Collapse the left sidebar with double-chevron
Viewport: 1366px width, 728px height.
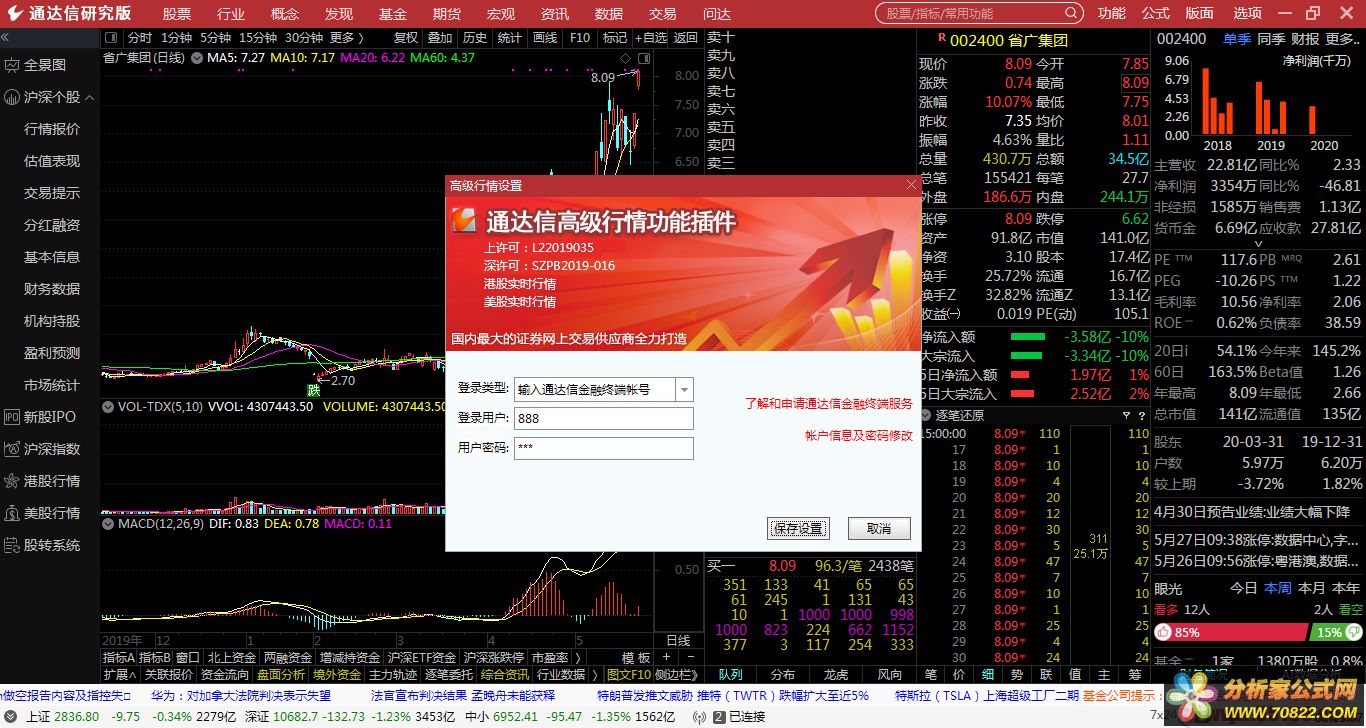point(6,37)
